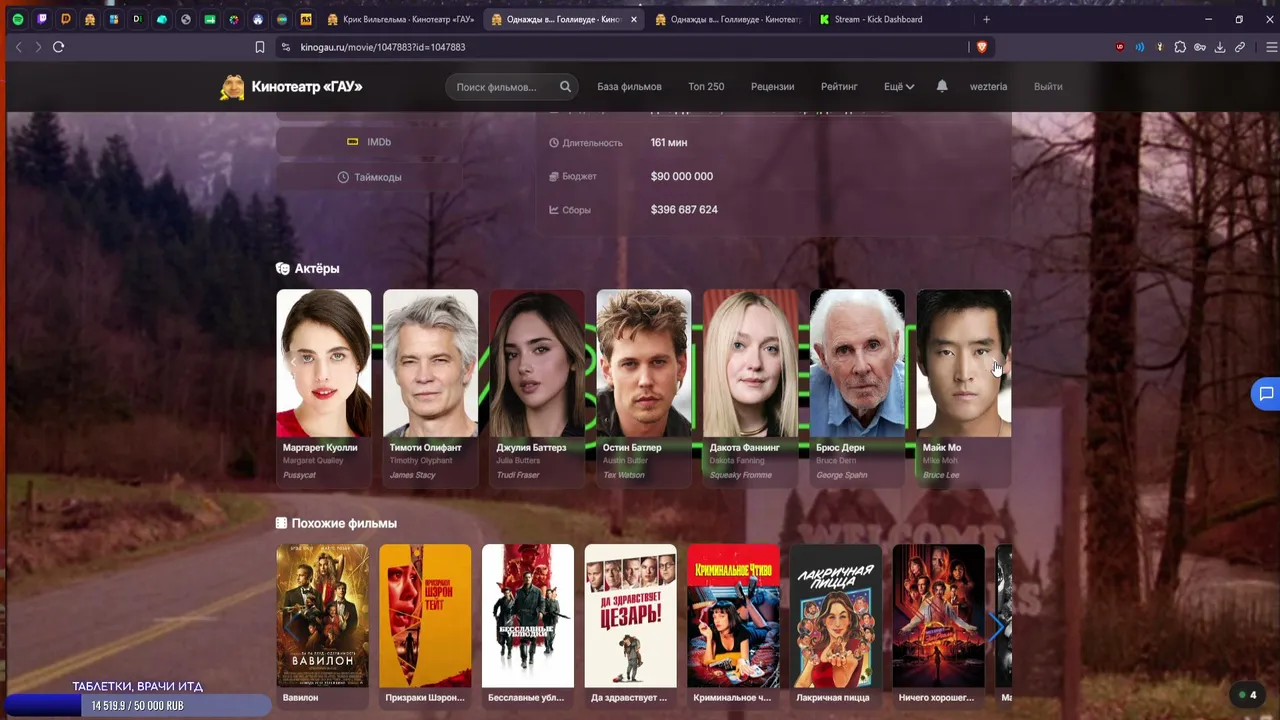Click 'Выйти' to log out

click(x=1048, y=87)
